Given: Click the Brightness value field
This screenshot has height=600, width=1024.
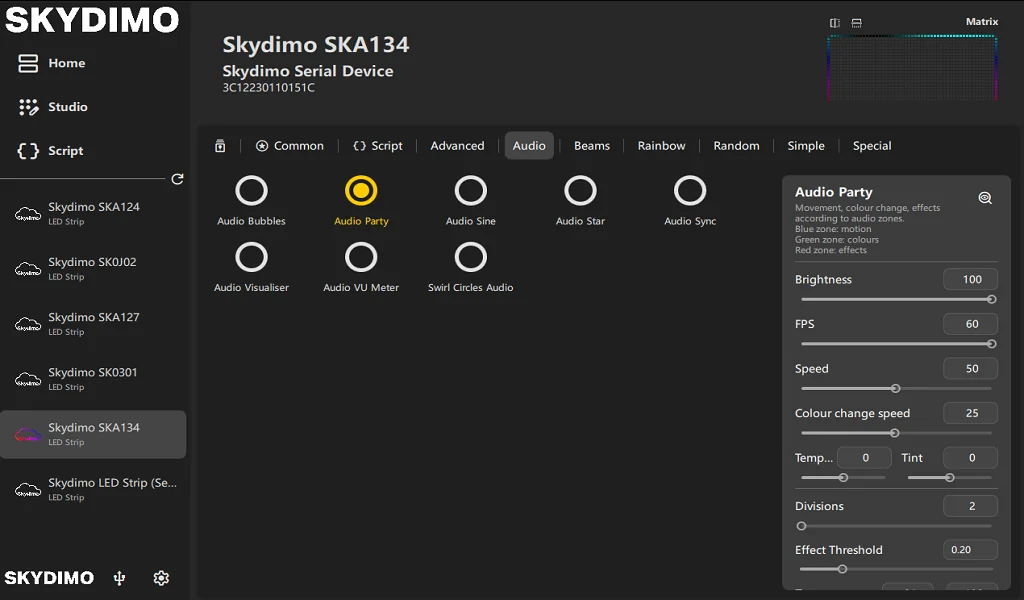Looking at the screenshot, I should click(x=970, y=280).
